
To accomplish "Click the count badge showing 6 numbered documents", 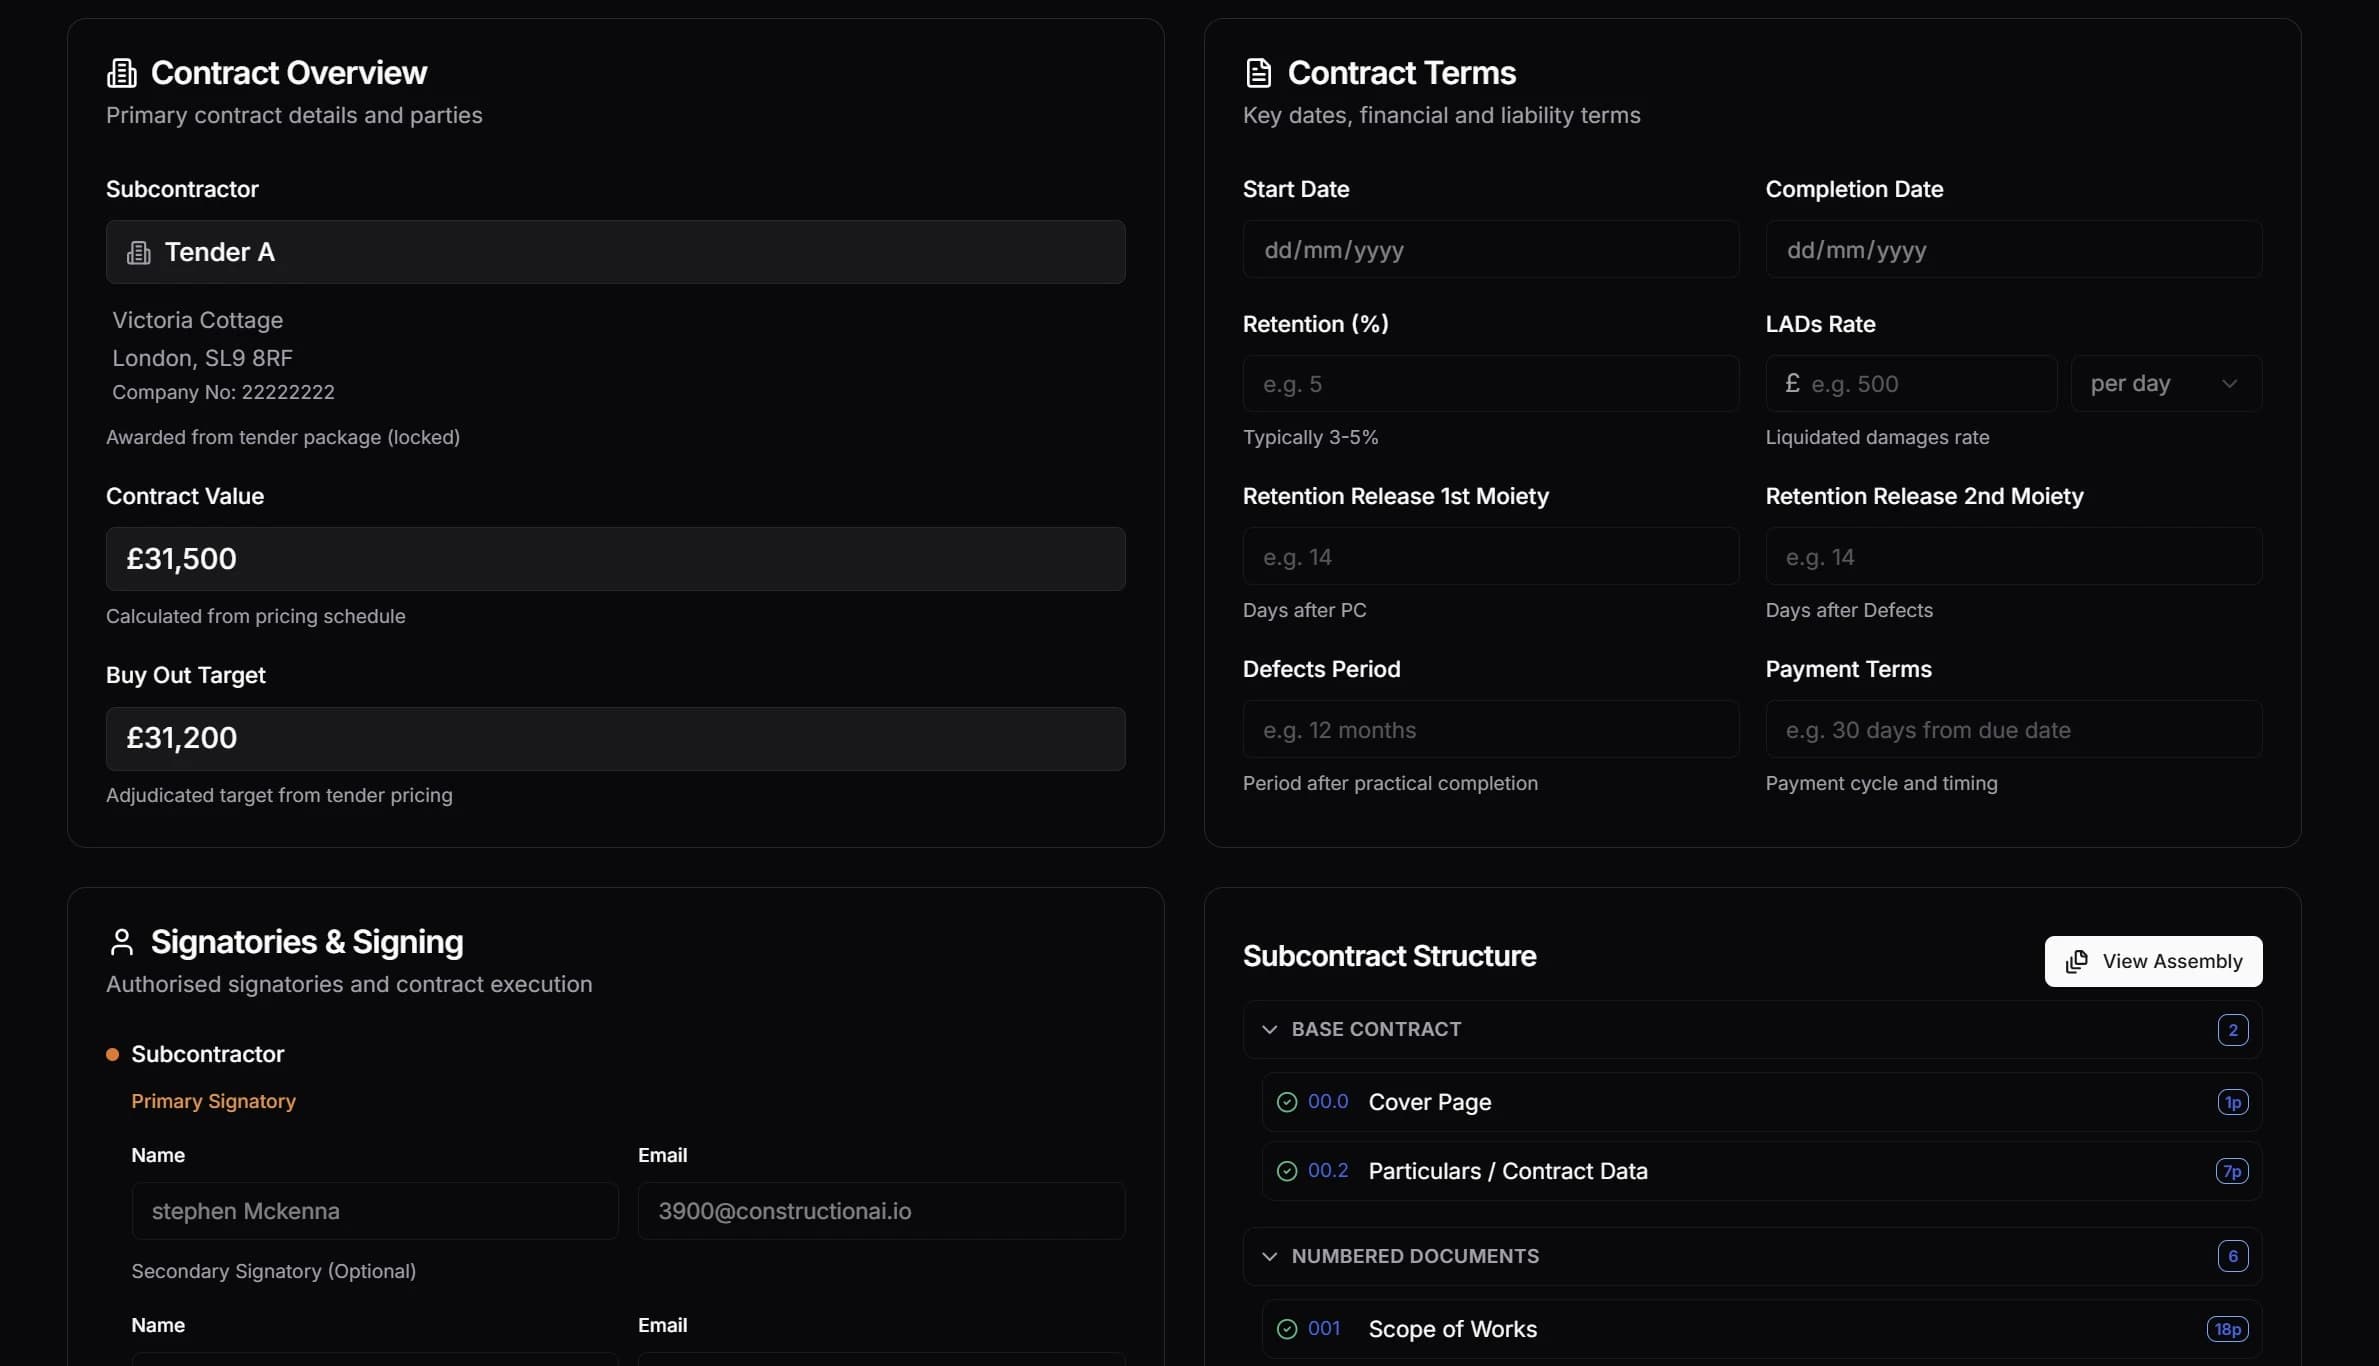I will tap(2232, 1257).
